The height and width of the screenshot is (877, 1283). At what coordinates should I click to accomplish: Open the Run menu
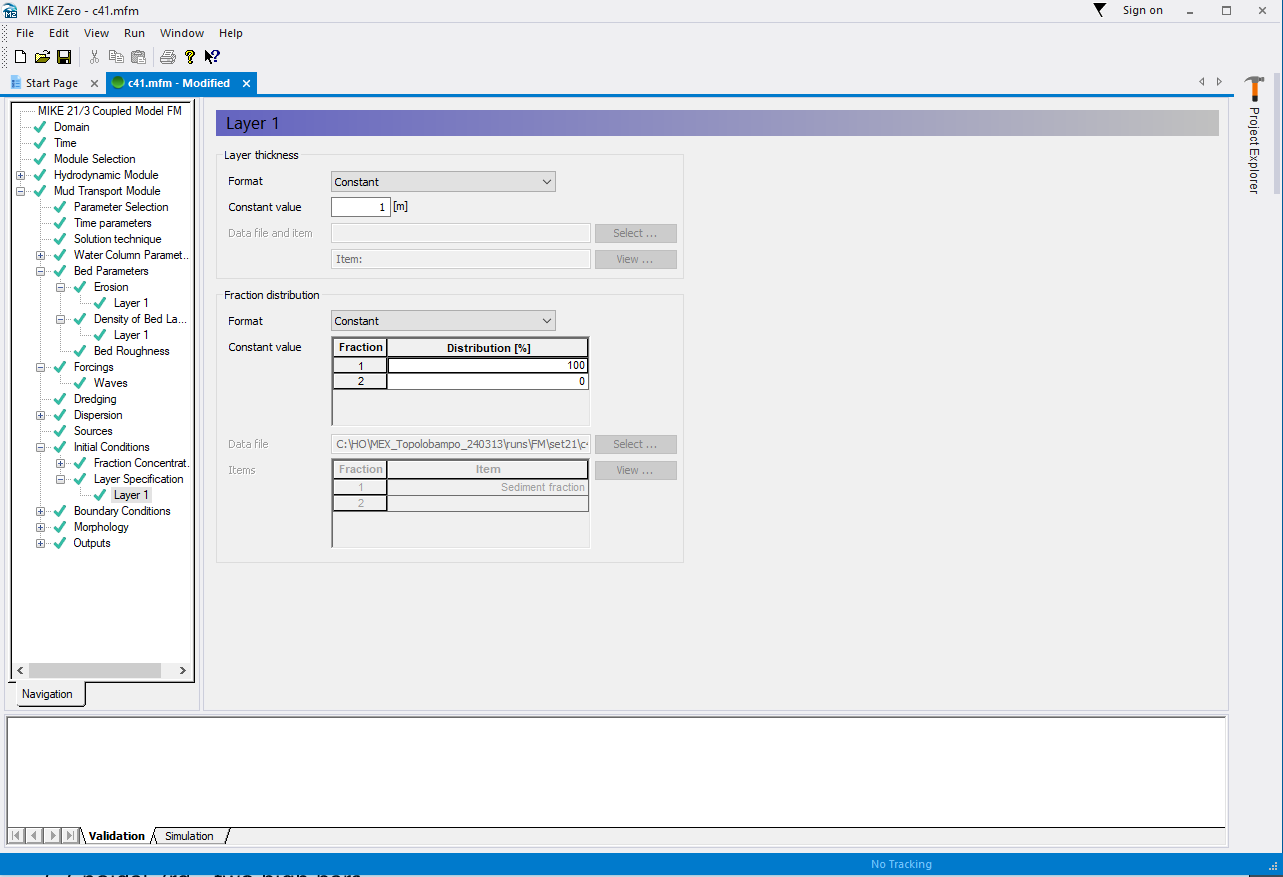point(134,33)
